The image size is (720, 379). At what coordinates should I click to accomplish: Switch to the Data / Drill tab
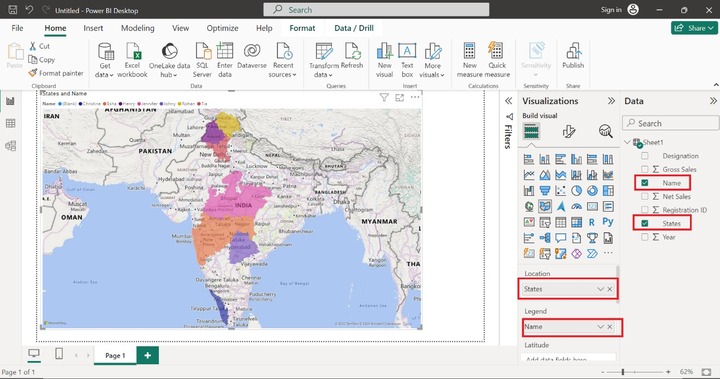click(x=354, y=28)
